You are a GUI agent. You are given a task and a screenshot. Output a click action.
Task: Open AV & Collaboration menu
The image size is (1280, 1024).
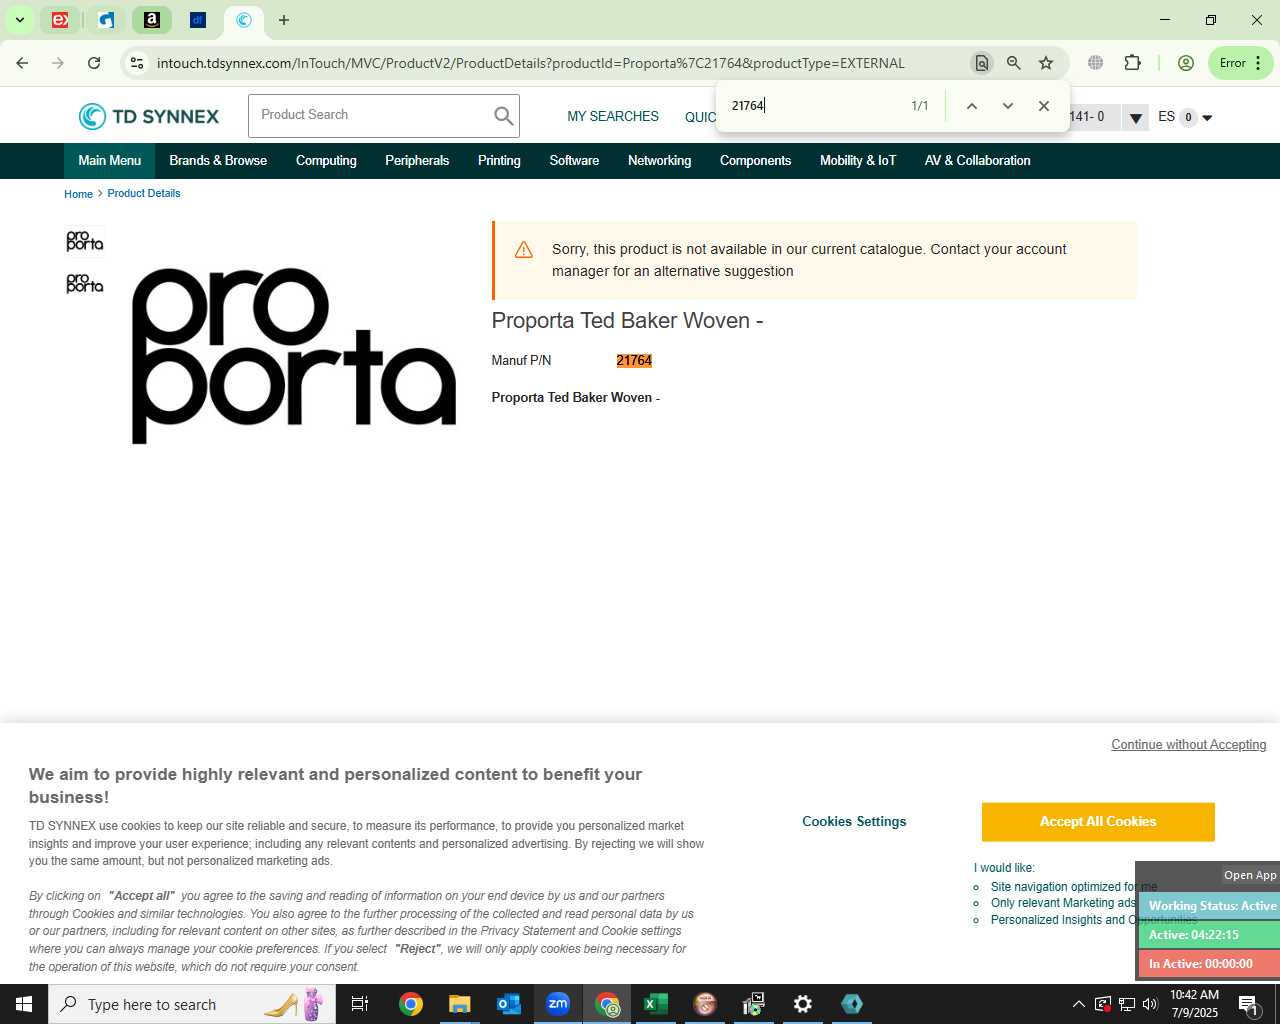[x=977, y=161]
